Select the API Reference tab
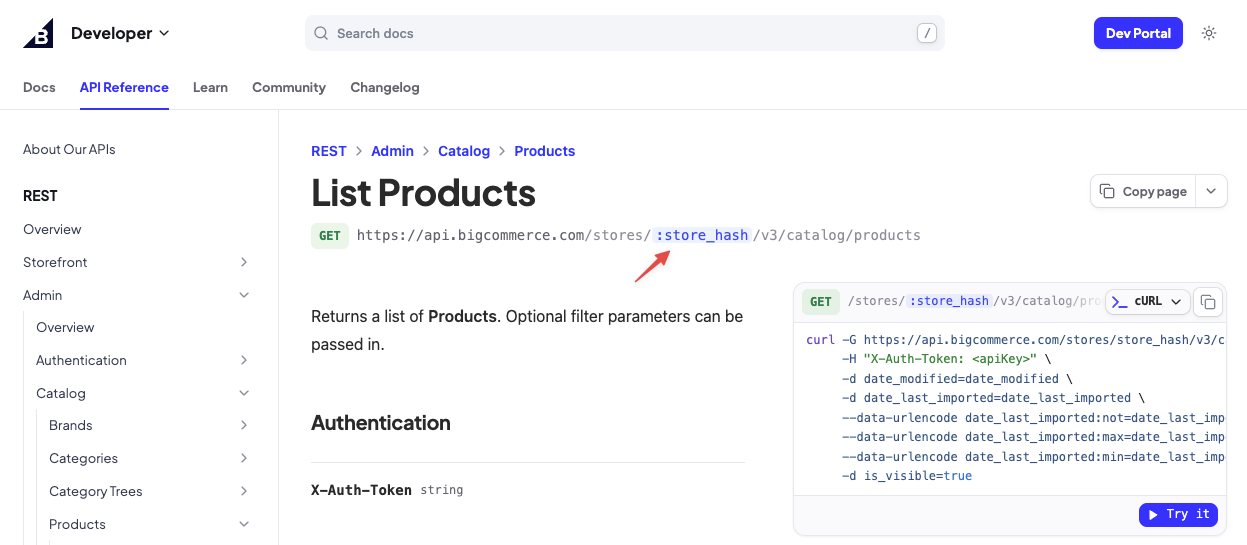The height and width of the screenshot is (545, 1247). (124, 87)
